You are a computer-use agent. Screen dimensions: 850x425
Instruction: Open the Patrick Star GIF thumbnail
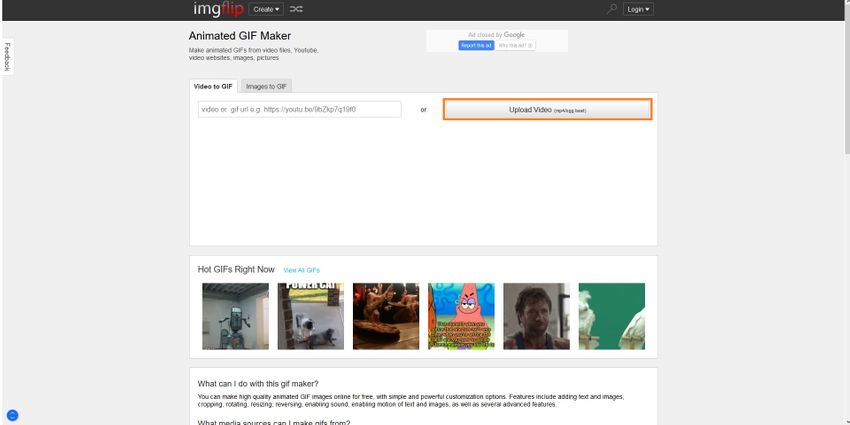point(461,316)
